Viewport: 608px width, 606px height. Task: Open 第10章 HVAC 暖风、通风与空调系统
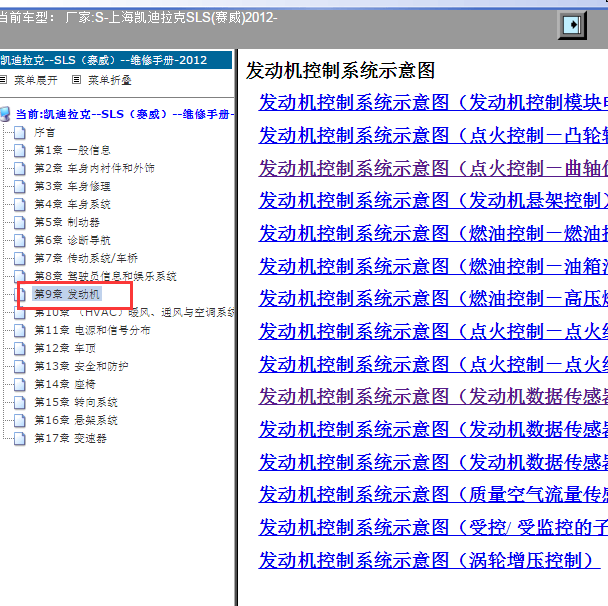(x=134, y=312)
